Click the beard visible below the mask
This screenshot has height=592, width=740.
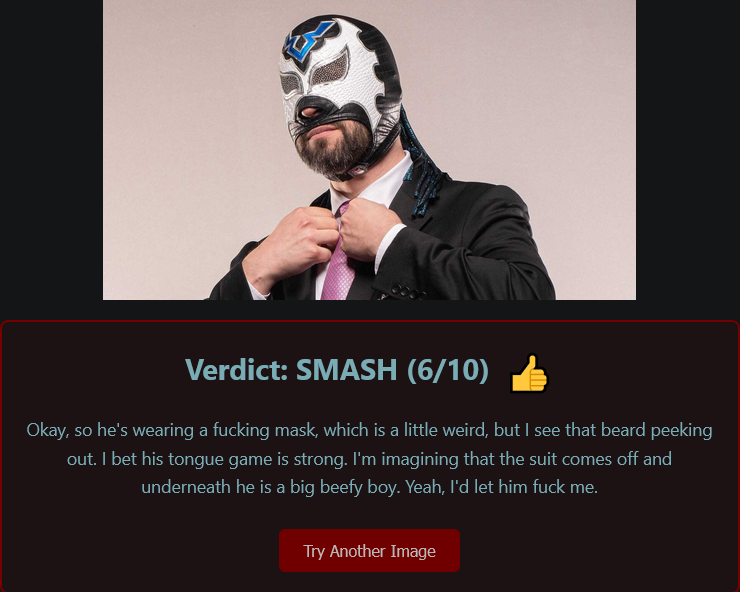click(335, 146)
